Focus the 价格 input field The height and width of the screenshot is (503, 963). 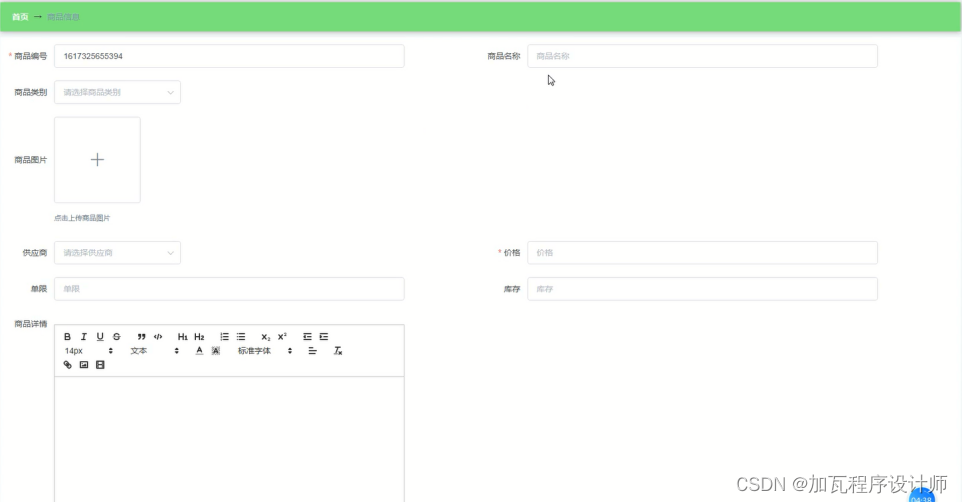[702, 252]
